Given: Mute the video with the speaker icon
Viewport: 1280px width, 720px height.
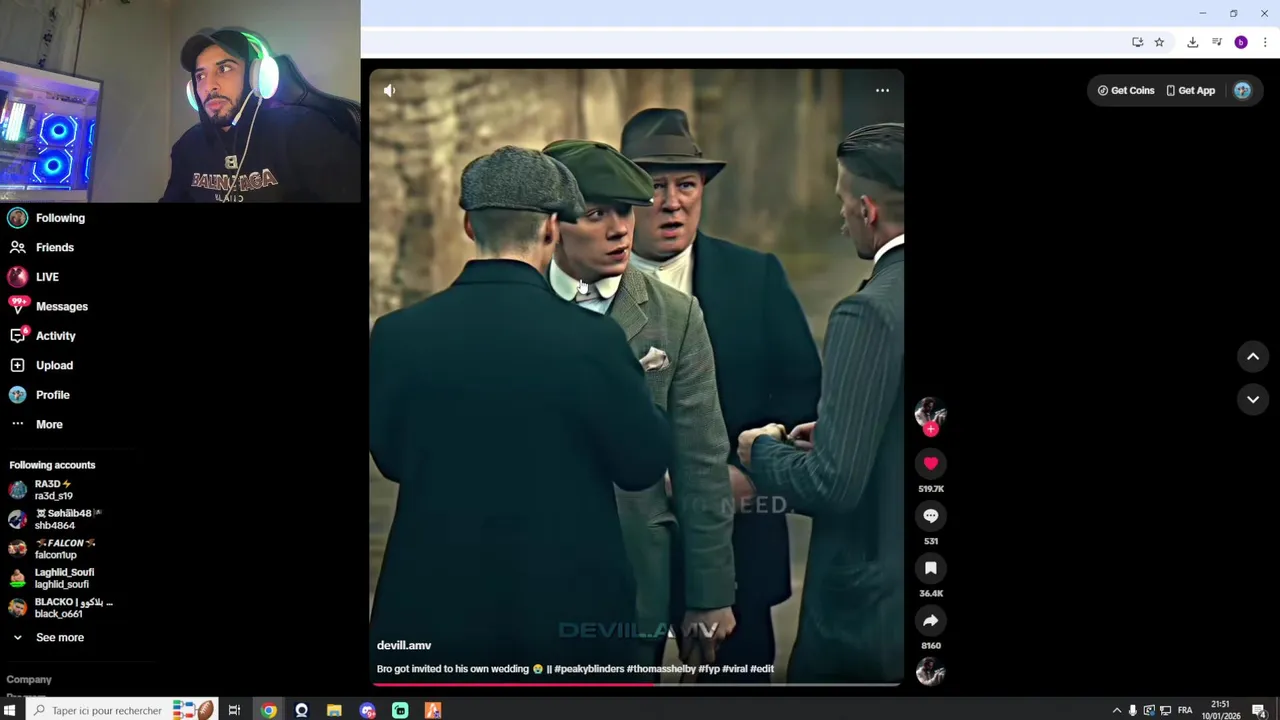Looking at the screenshot, I should [390, 91].
